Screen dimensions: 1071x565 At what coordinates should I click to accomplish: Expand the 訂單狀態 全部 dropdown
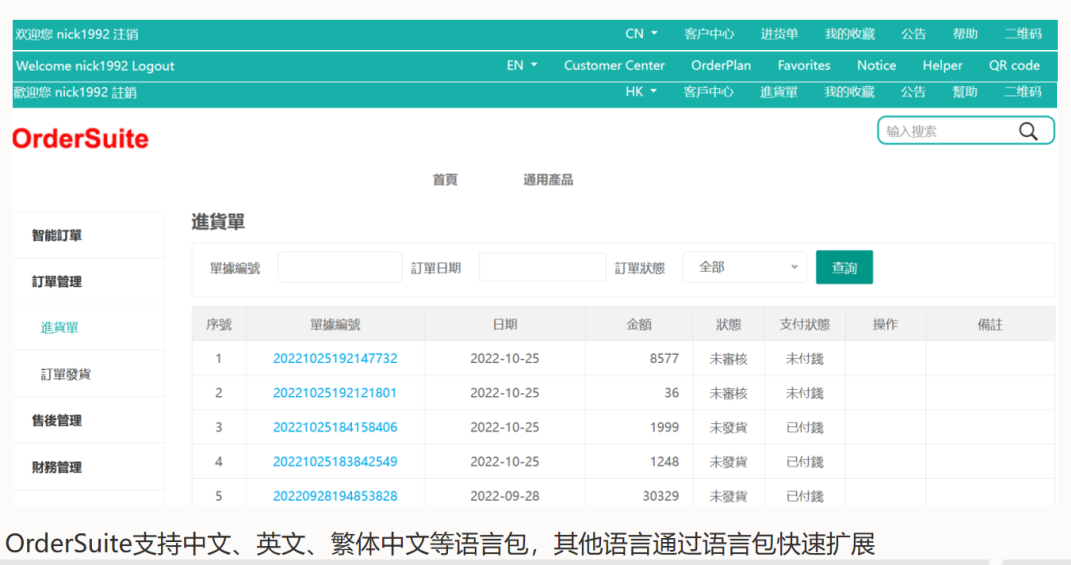point(744,268)
